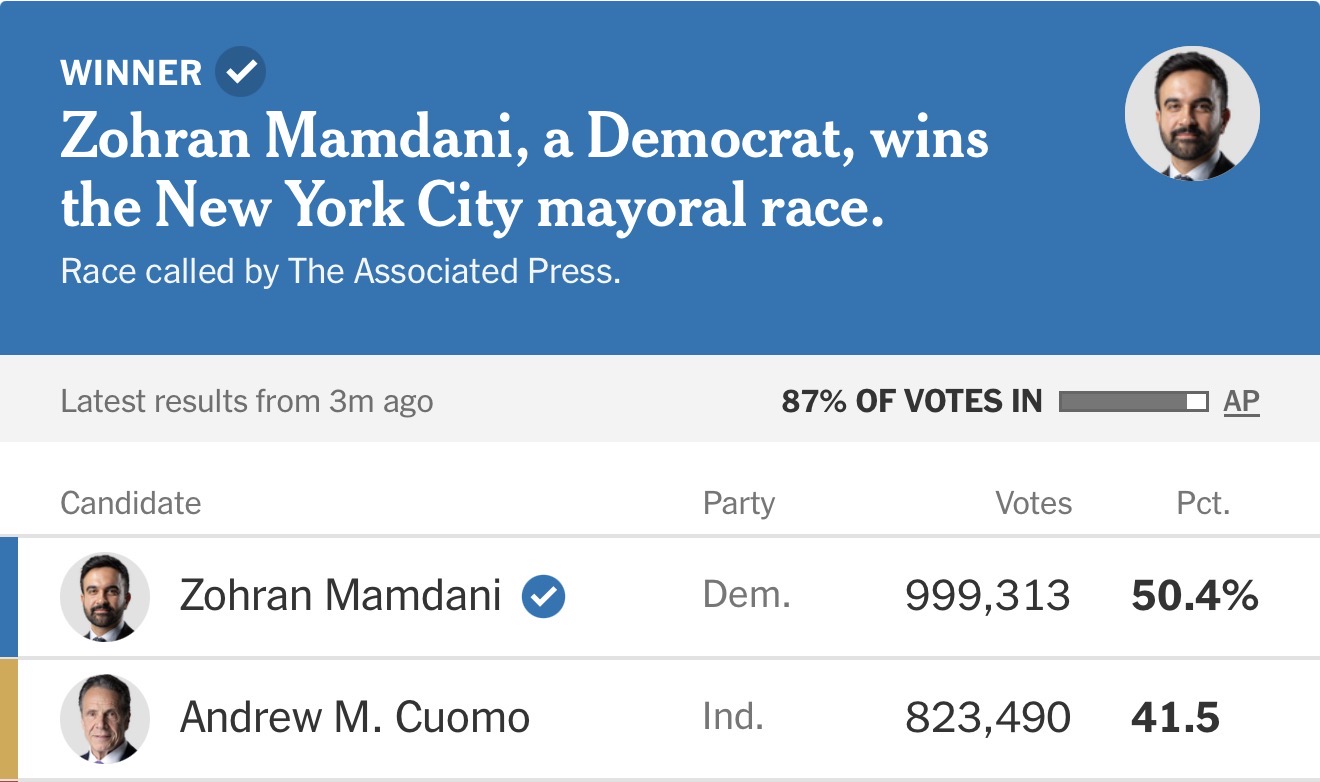
Task: Click the blue checkmark beside Zohran Mamdani
Action: pos(543,597)
